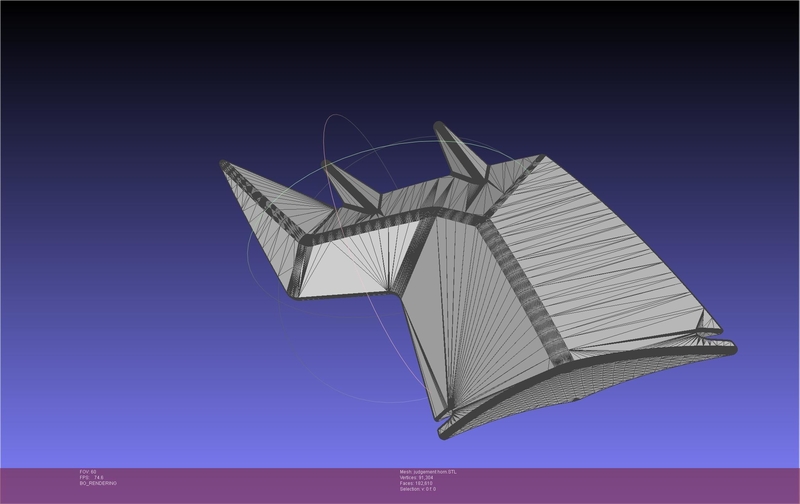This screenshot has height=504, width=800.
Task: Click the far right tip of the mesh
Action: pos(733,346)
